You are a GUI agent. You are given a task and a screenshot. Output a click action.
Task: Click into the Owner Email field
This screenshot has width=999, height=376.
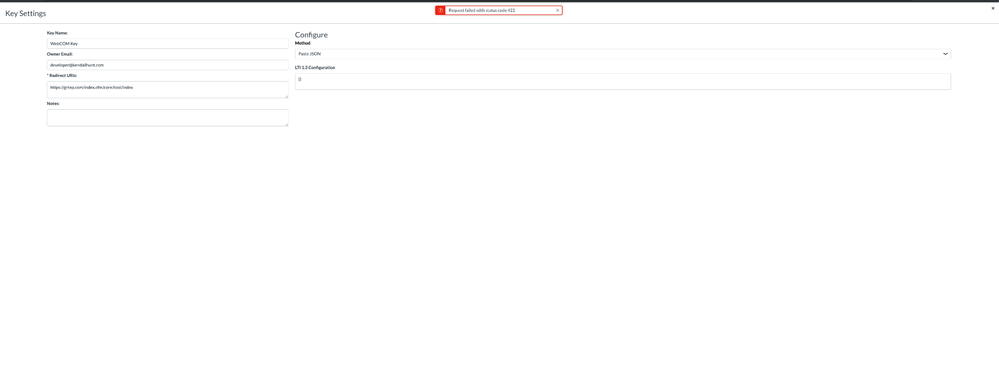[168, 65]
